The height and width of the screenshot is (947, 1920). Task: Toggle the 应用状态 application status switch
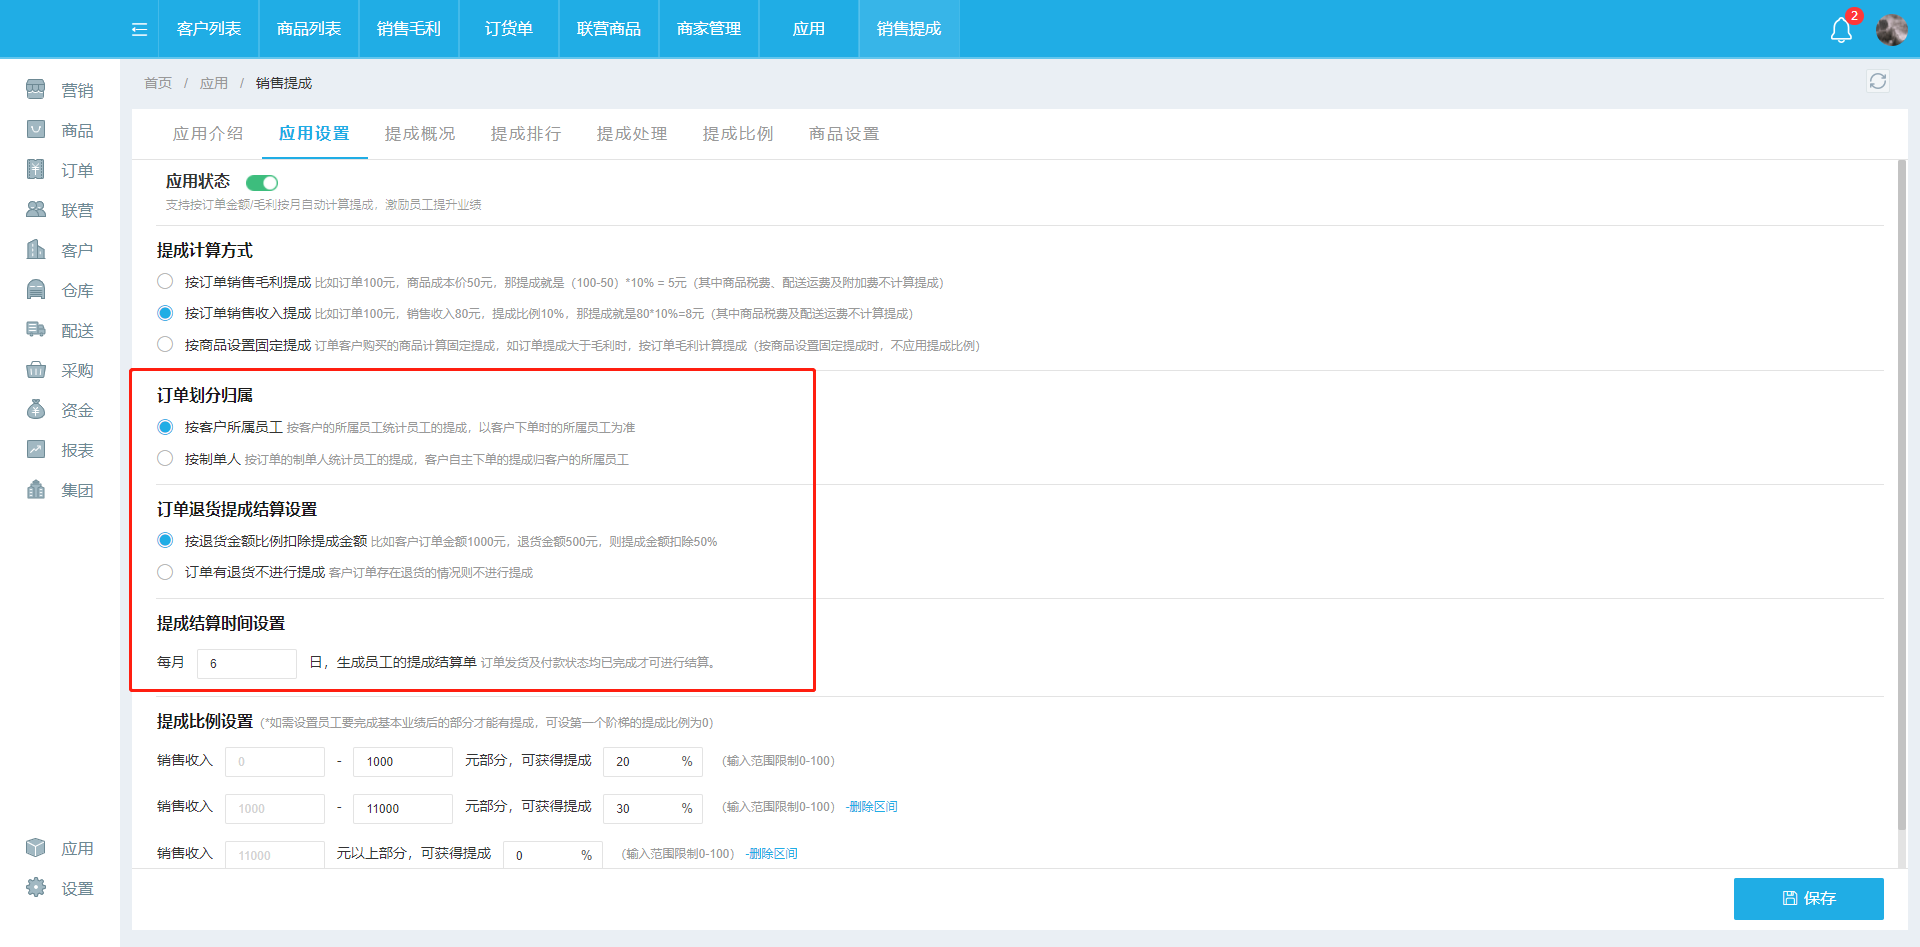tap(262, 182)
